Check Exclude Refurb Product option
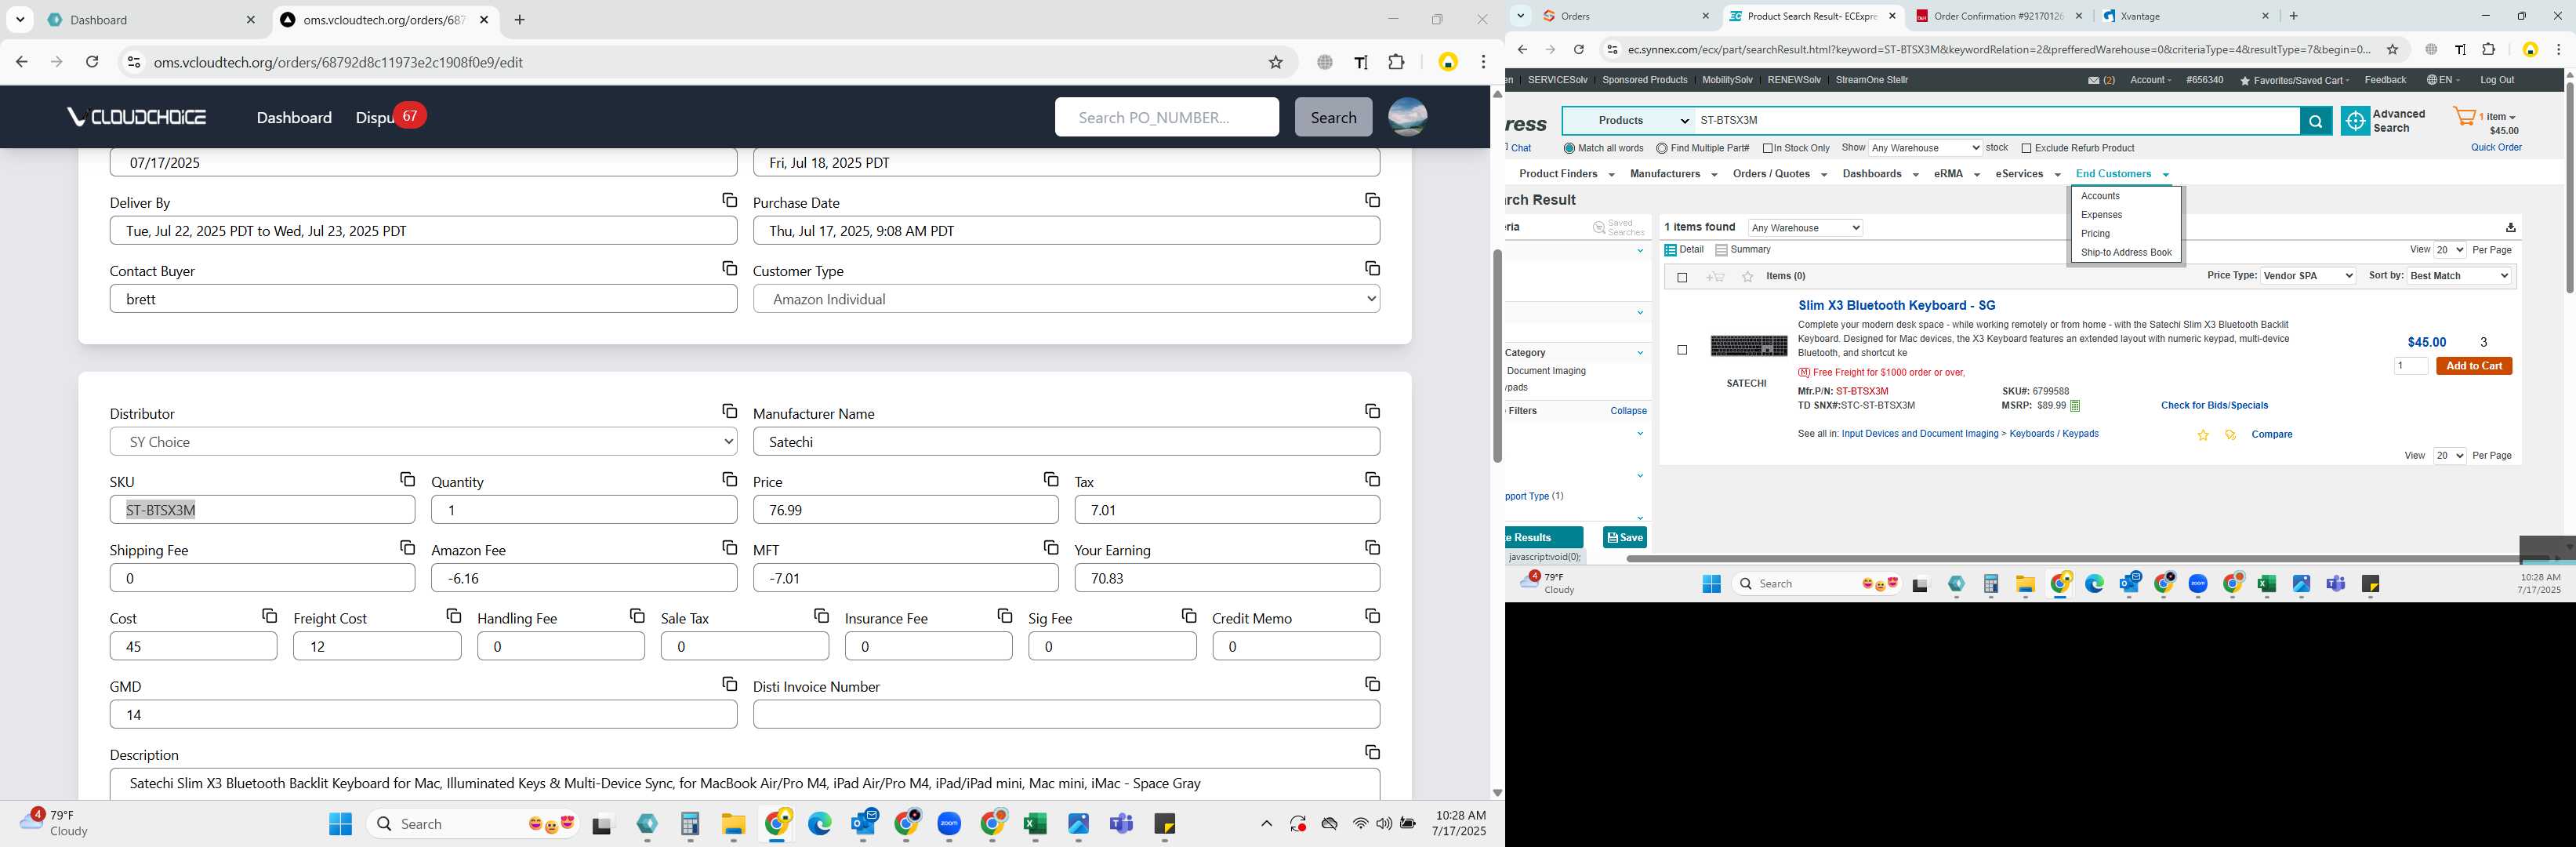The width and height of the screenshot is (2576, 847). pos(2026,149)
